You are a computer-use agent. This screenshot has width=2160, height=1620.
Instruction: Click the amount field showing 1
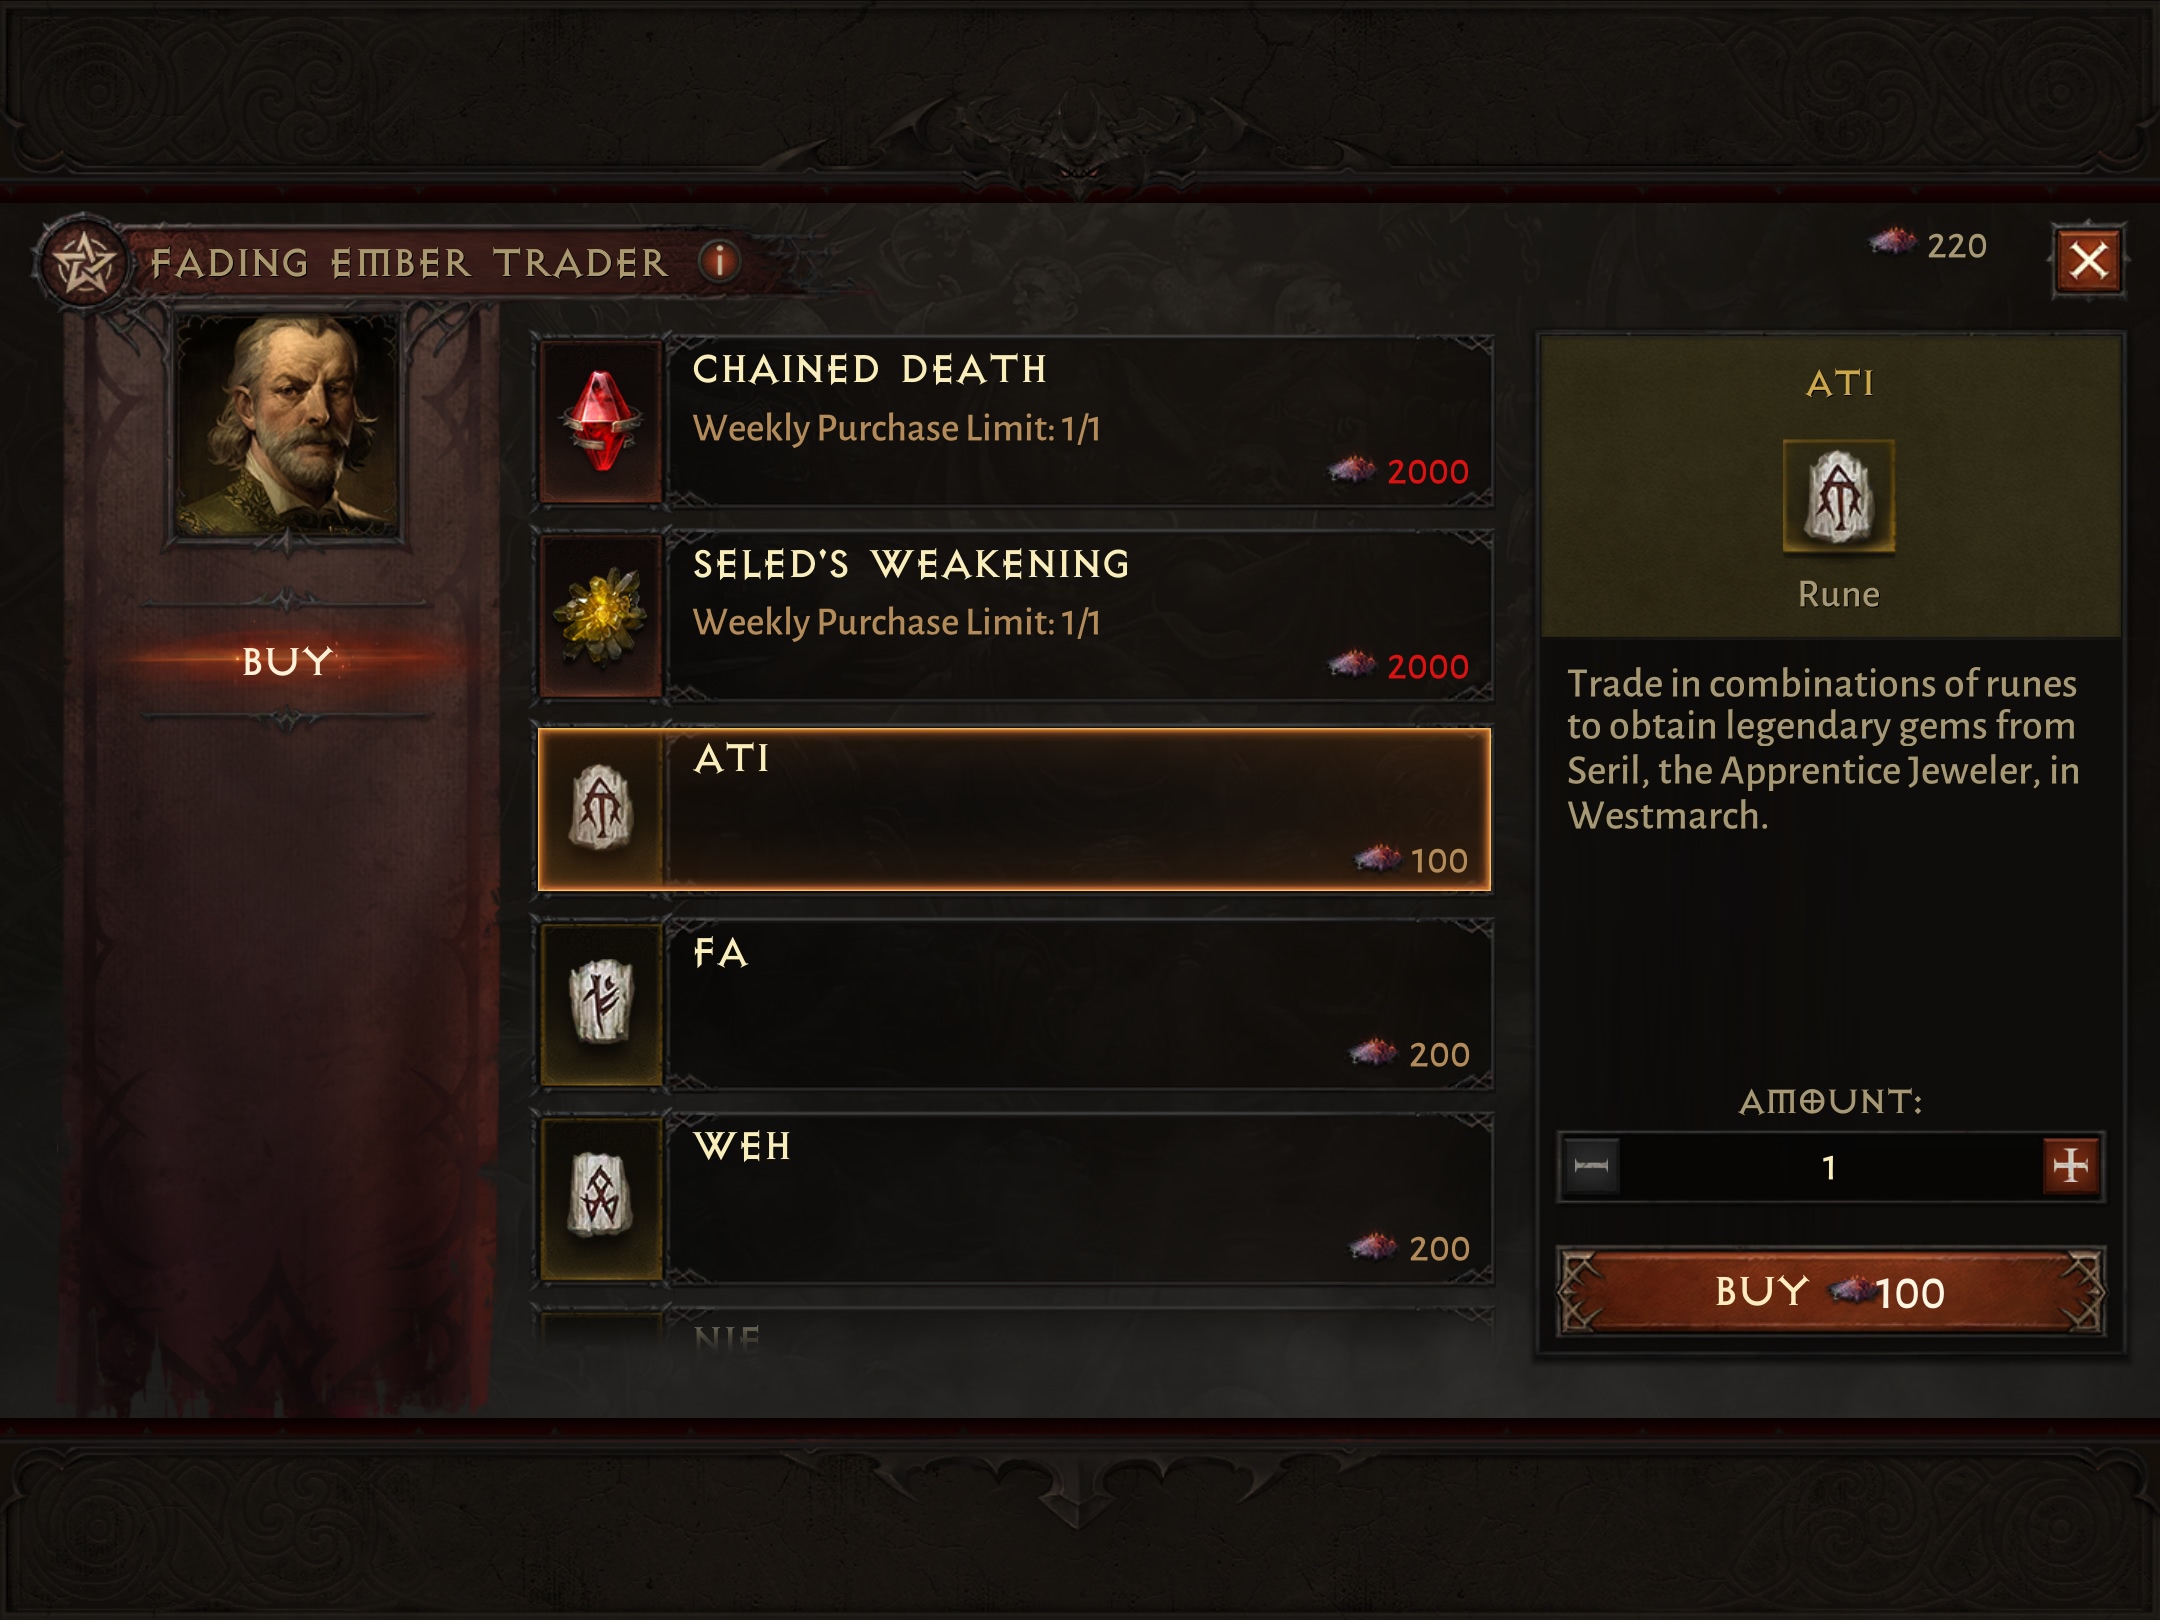pyautogui.click(x=1830, y=1166)
